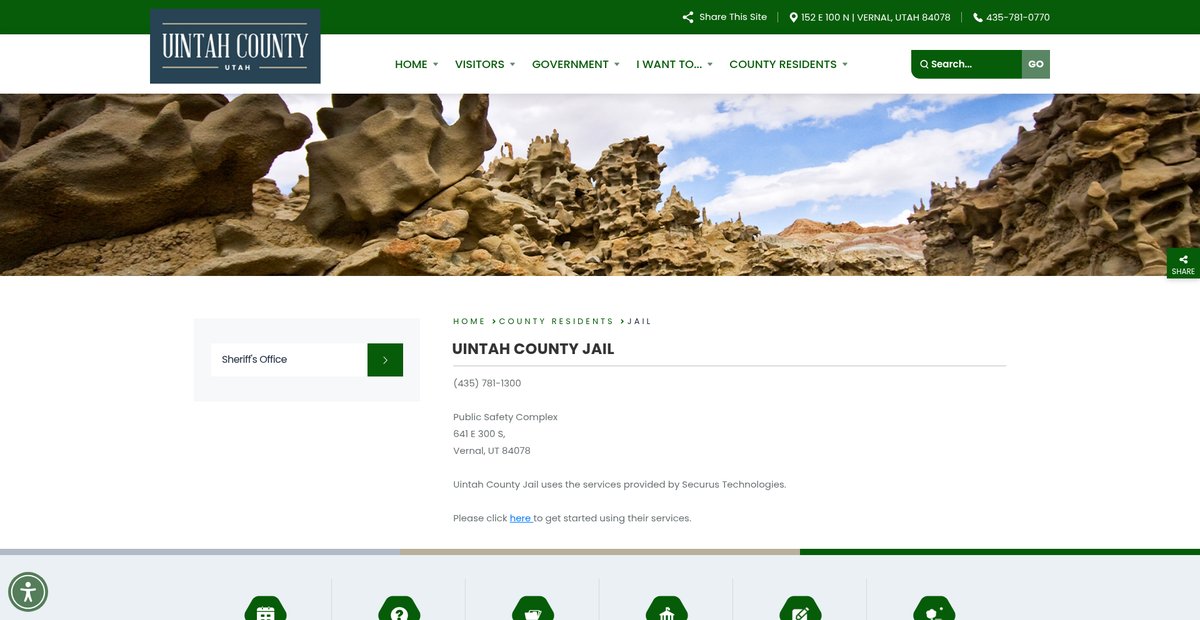Click the side SHARE button
Image resolution: width=1200 pixels, height=620 pixels.
[1183, 264]
